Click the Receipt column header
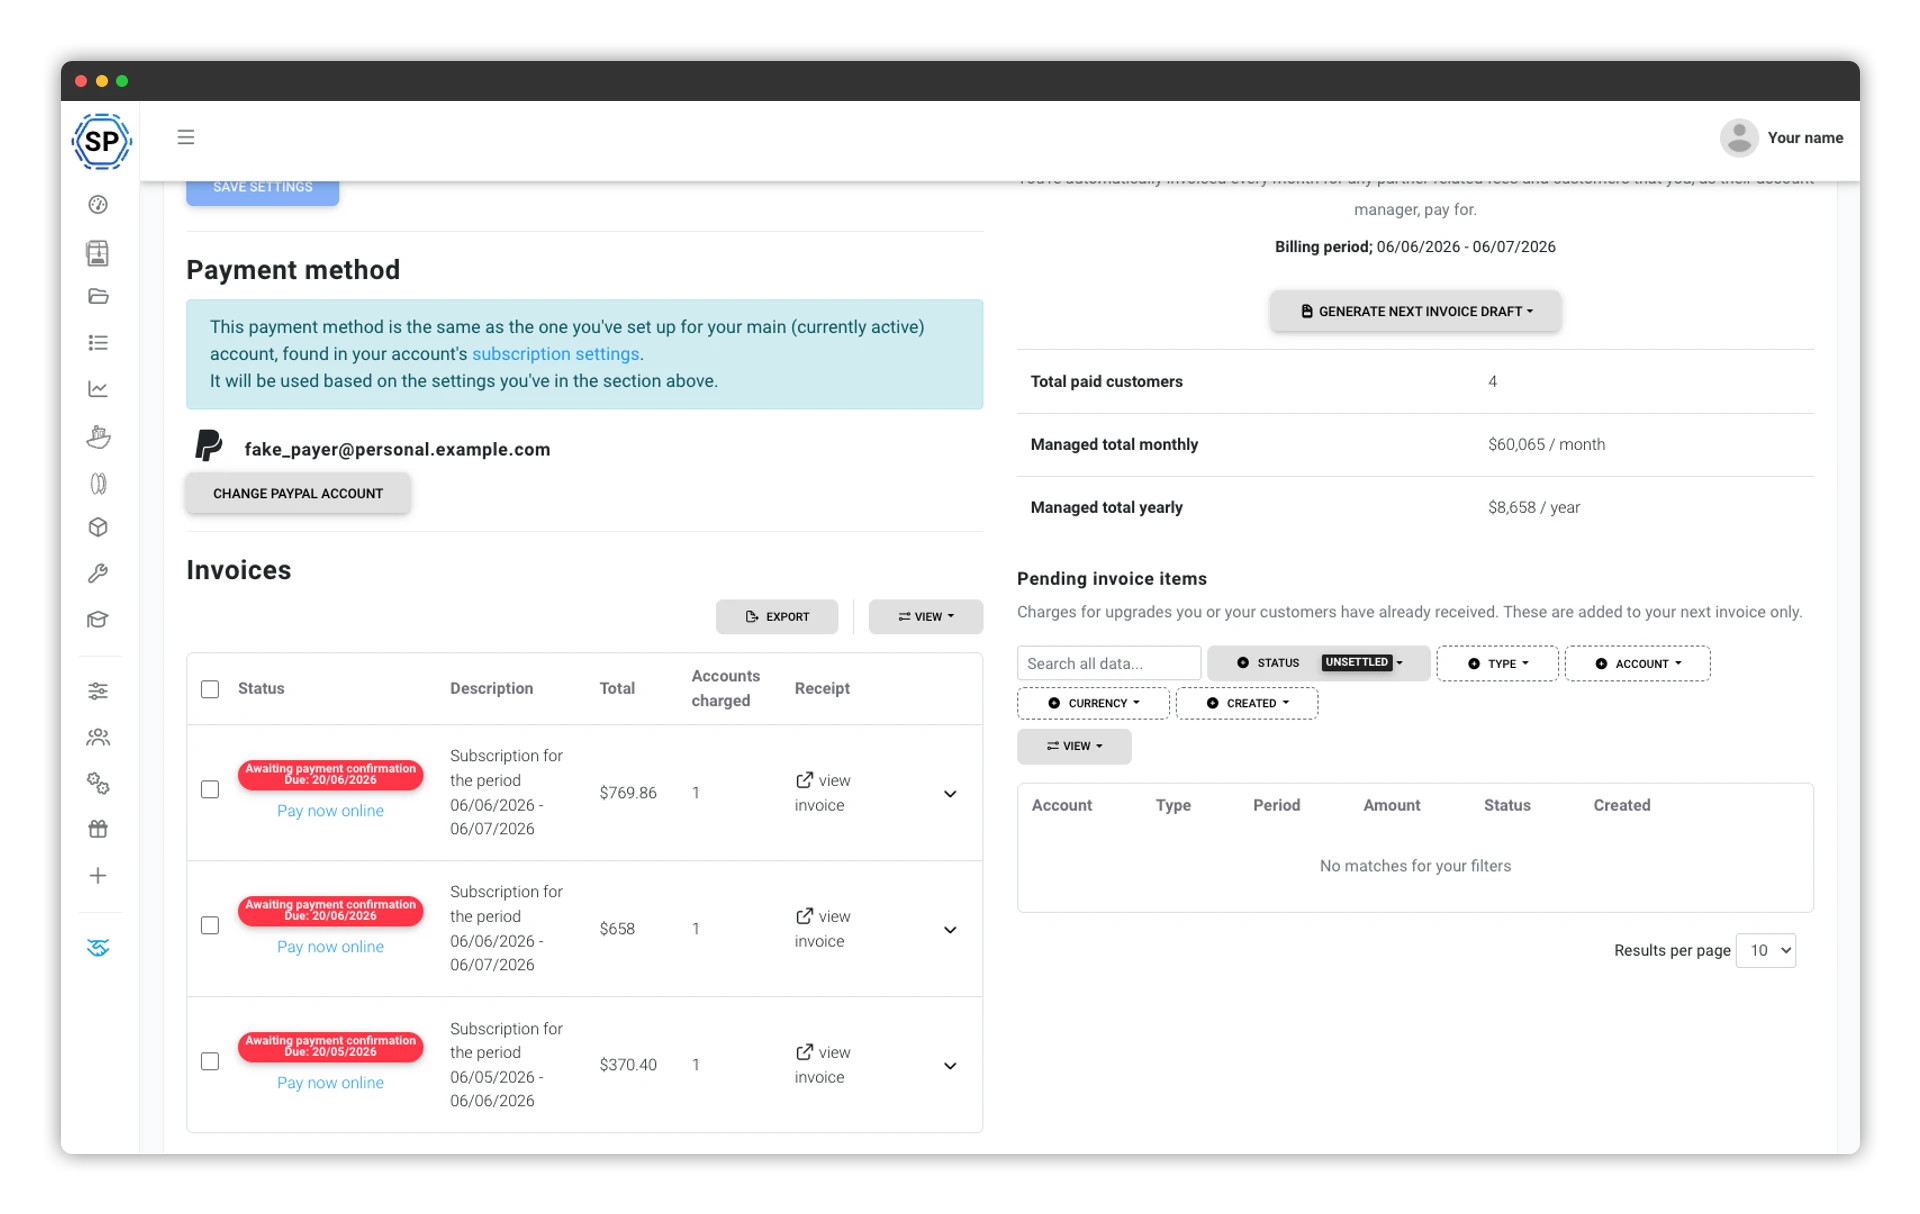Viewport: 1920px width, 1214px height. (822, 689)
